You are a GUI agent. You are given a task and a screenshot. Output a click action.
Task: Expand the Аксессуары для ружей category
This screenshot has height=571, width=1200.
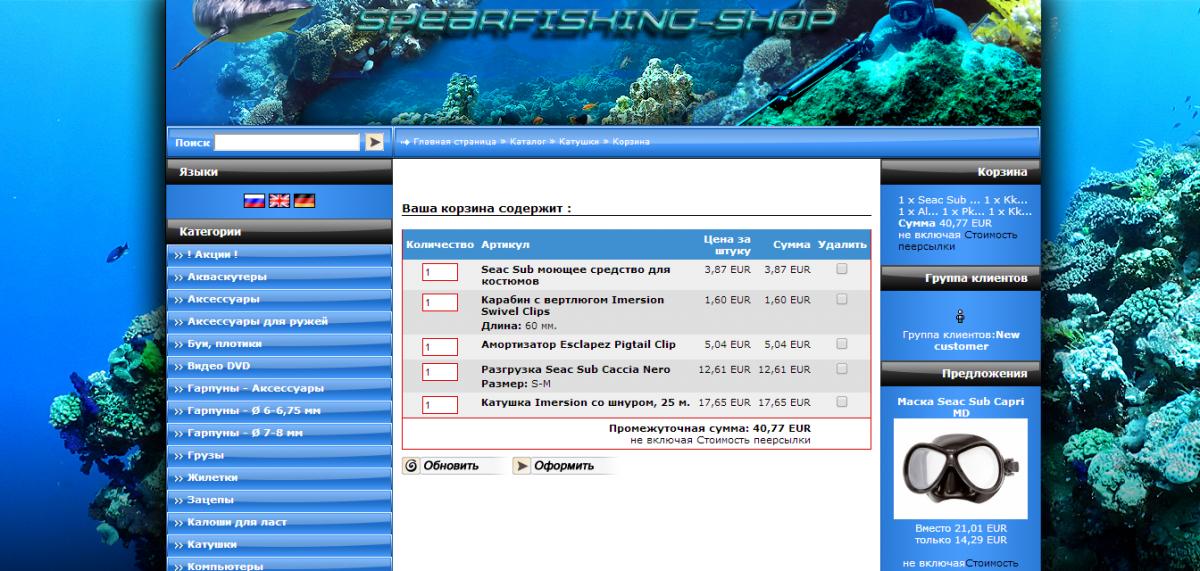pyautogui.click(x=257, y=321)
